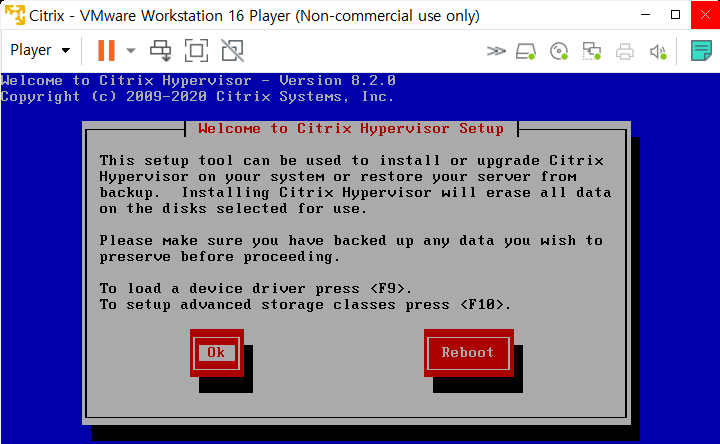Click the sound card device icon
Screen dimensions: 720x444
(658, 51)
